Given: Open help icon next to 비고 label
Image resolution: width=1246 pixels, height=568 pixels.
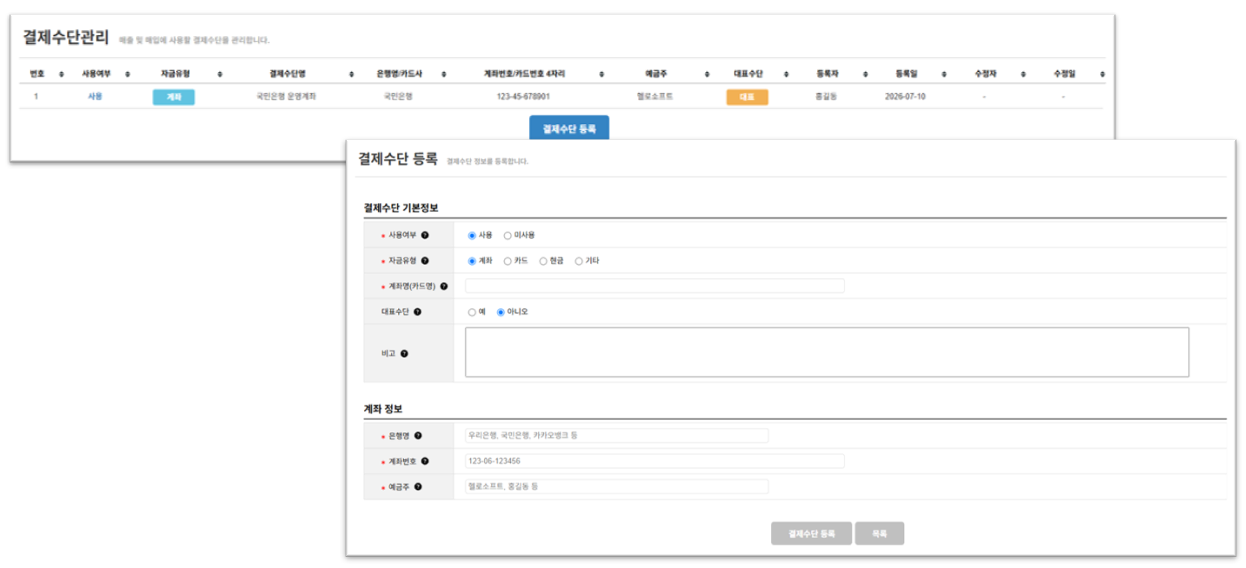Looking at the screenshot, I should pyautogui.click(x=404, y=353).
